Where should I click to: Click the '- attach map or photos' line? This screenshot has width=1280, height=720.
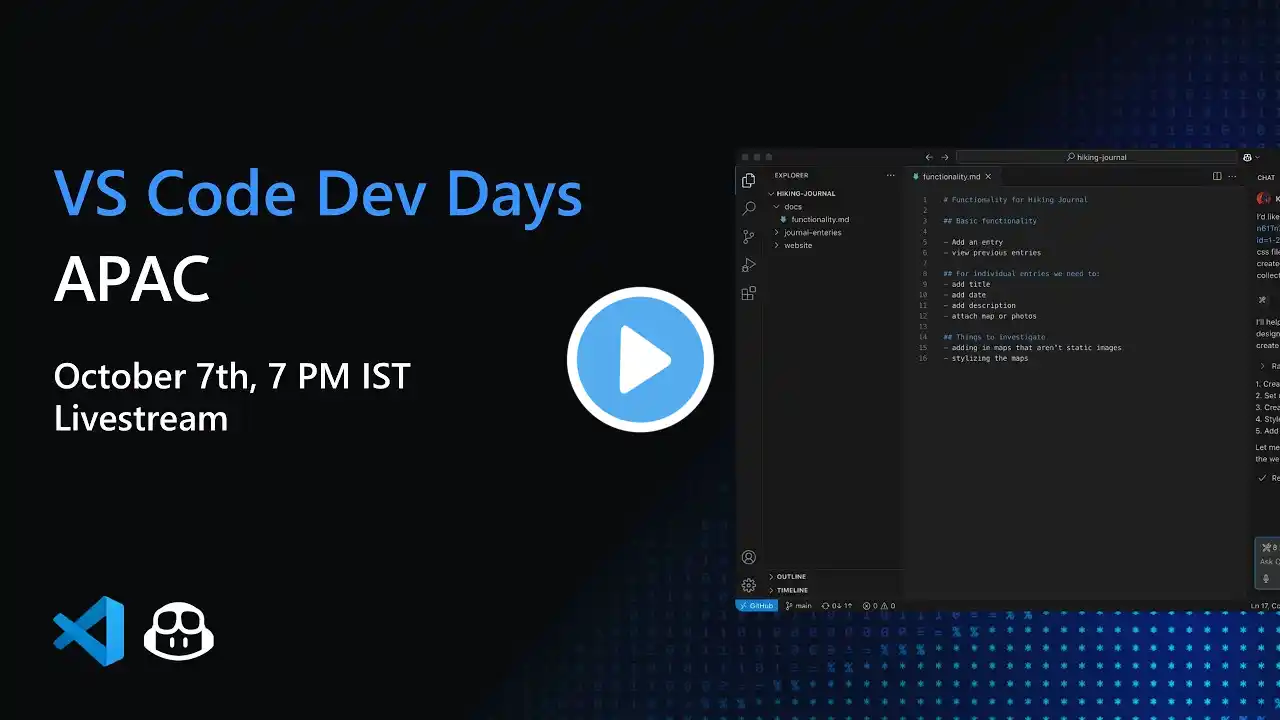point(990,316)
